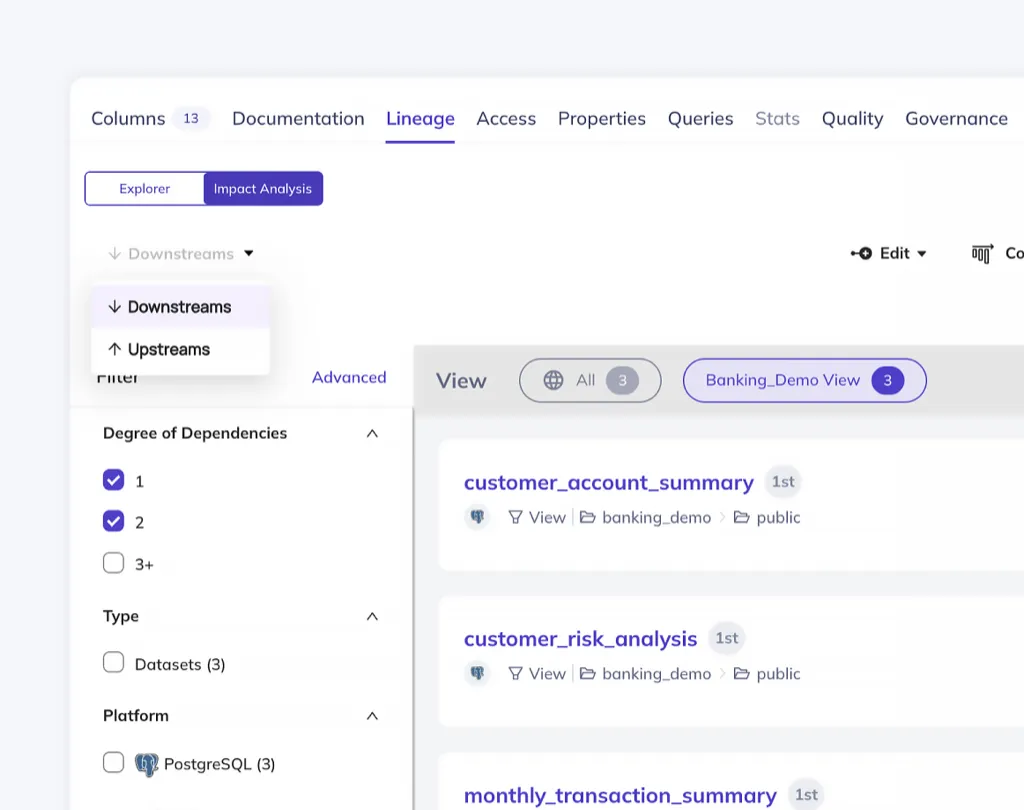
Task: Uncheck degree of dependencies 1
Action: click(114, 481)
